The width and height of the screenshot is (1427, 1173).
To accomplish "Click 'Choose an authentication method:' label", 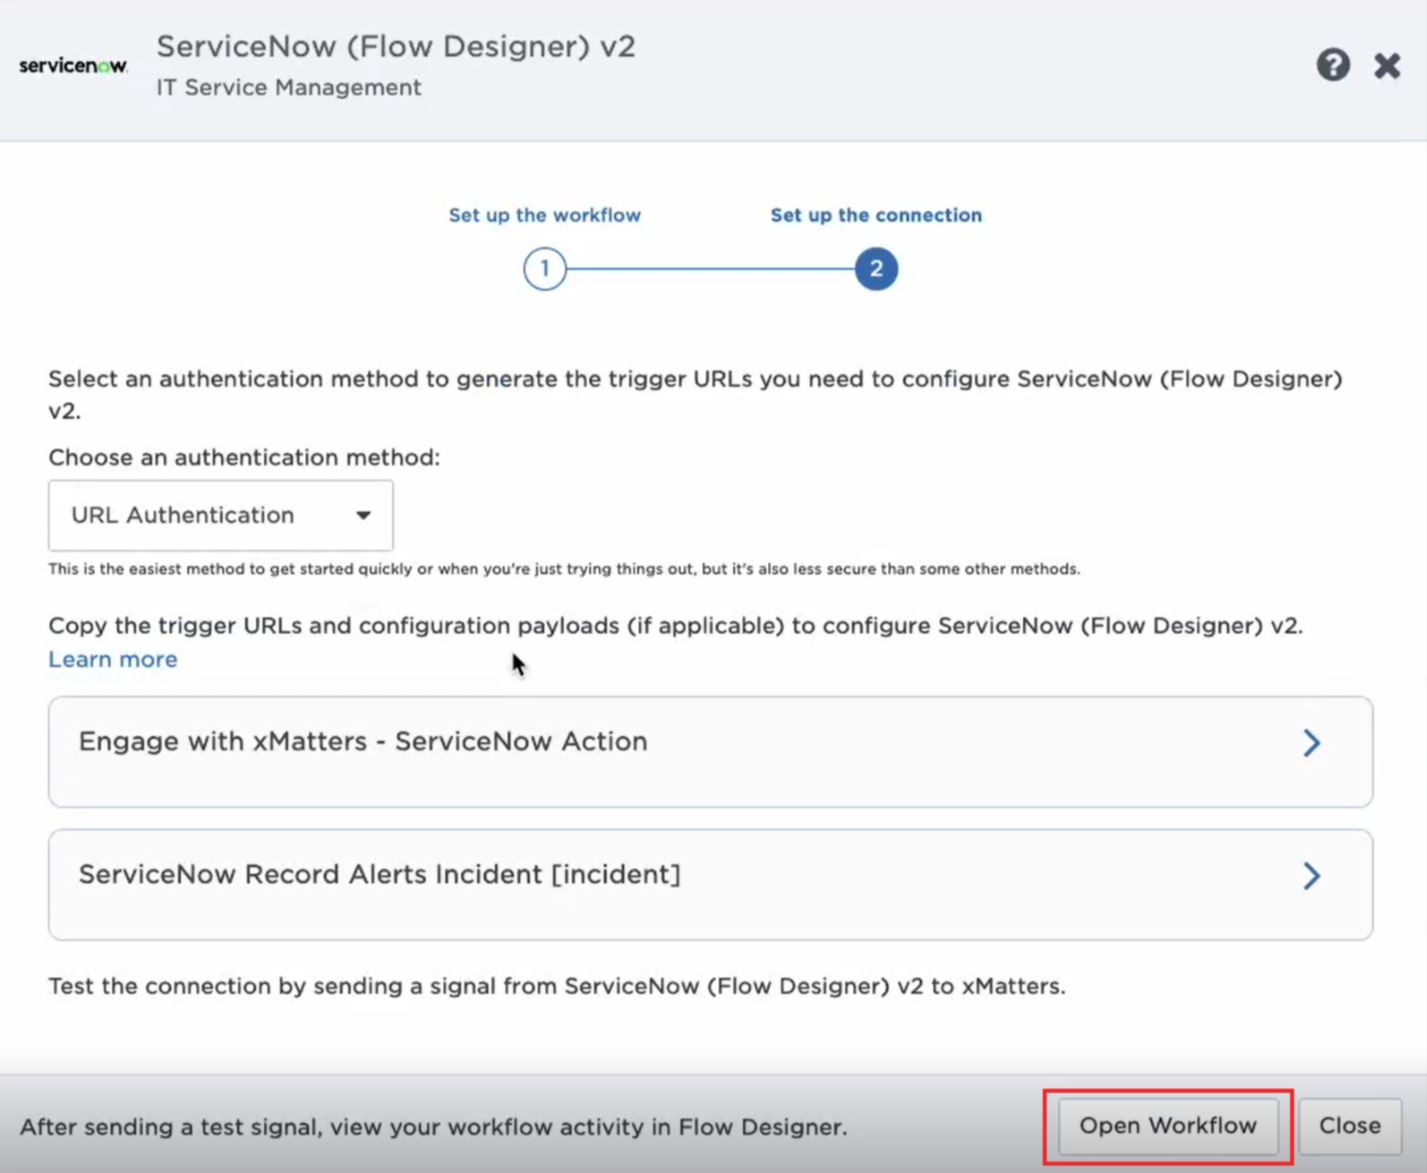I will (244, 457).
